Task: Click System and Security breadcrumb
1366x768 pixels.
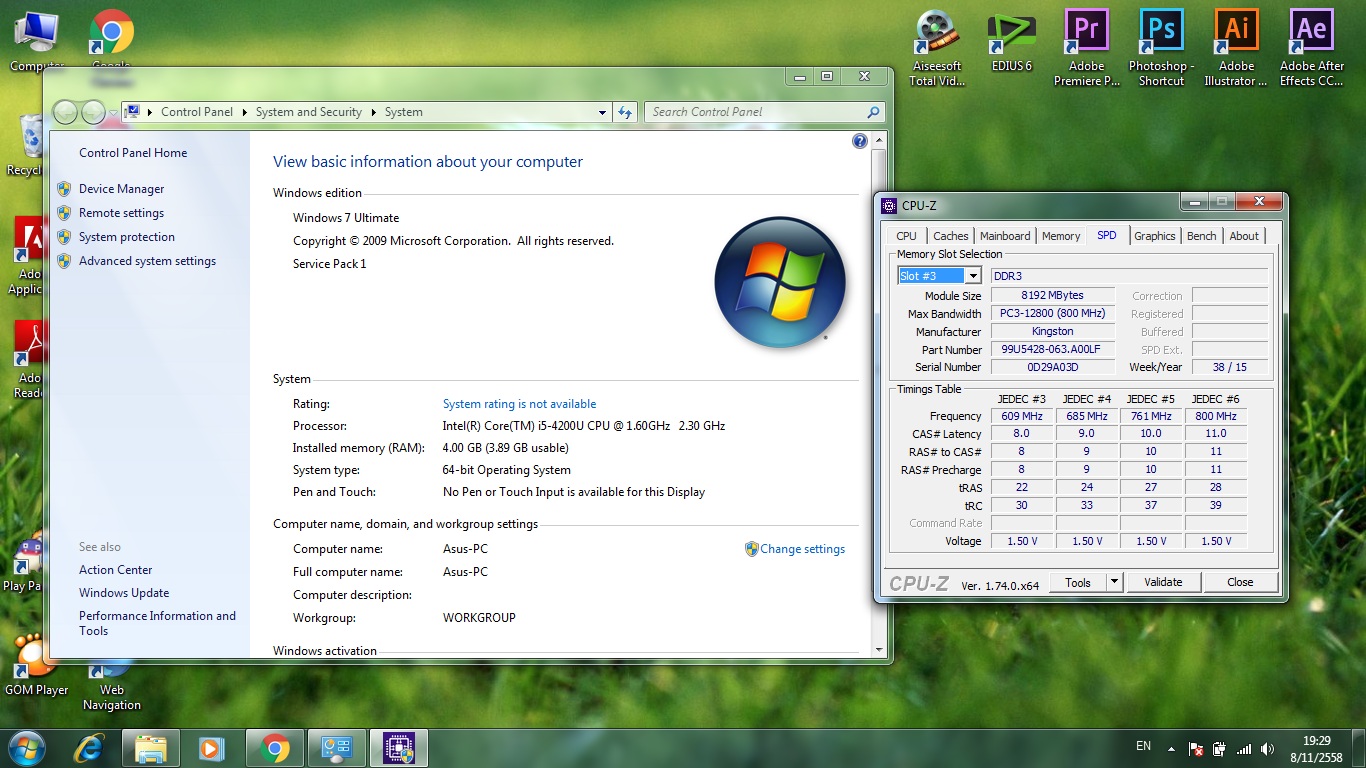Action: tap(309, 112)
